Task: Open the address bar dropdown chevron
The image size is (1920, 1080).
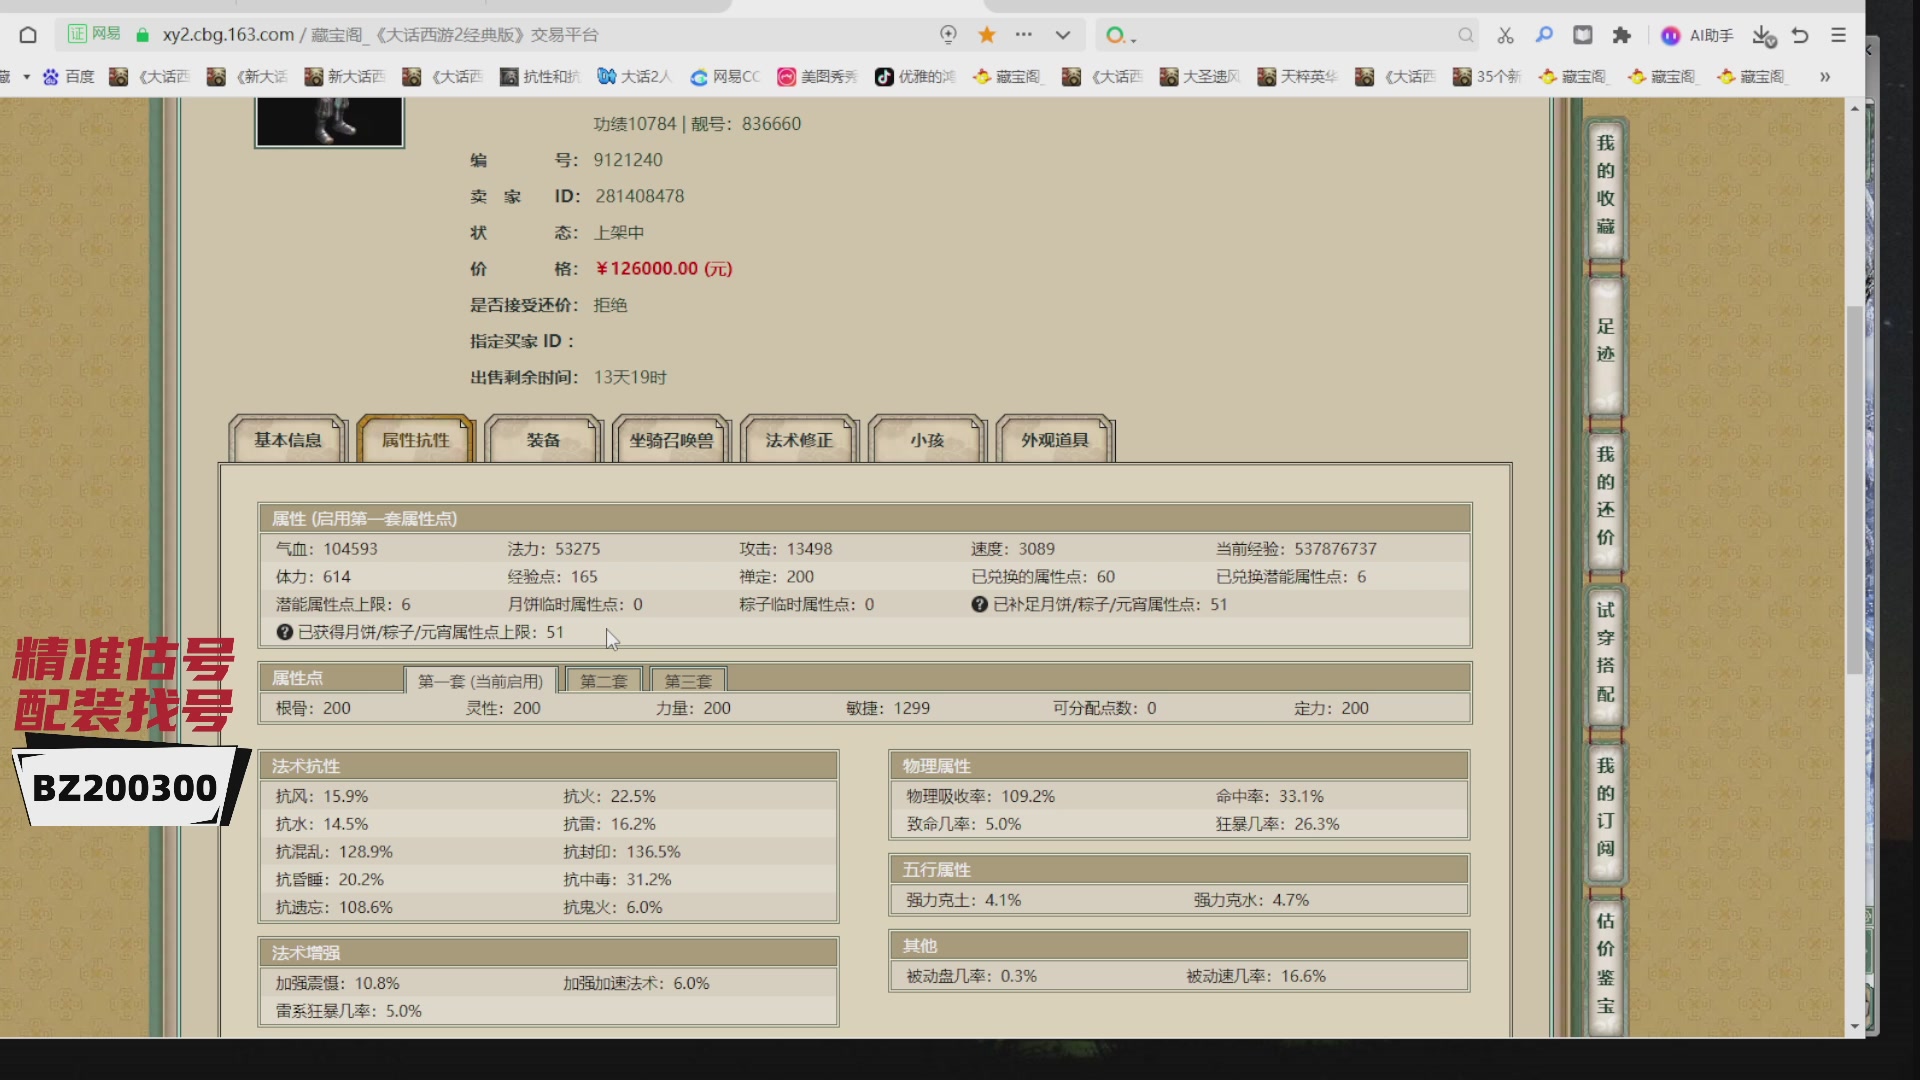Action: [x=1062, y=34]
